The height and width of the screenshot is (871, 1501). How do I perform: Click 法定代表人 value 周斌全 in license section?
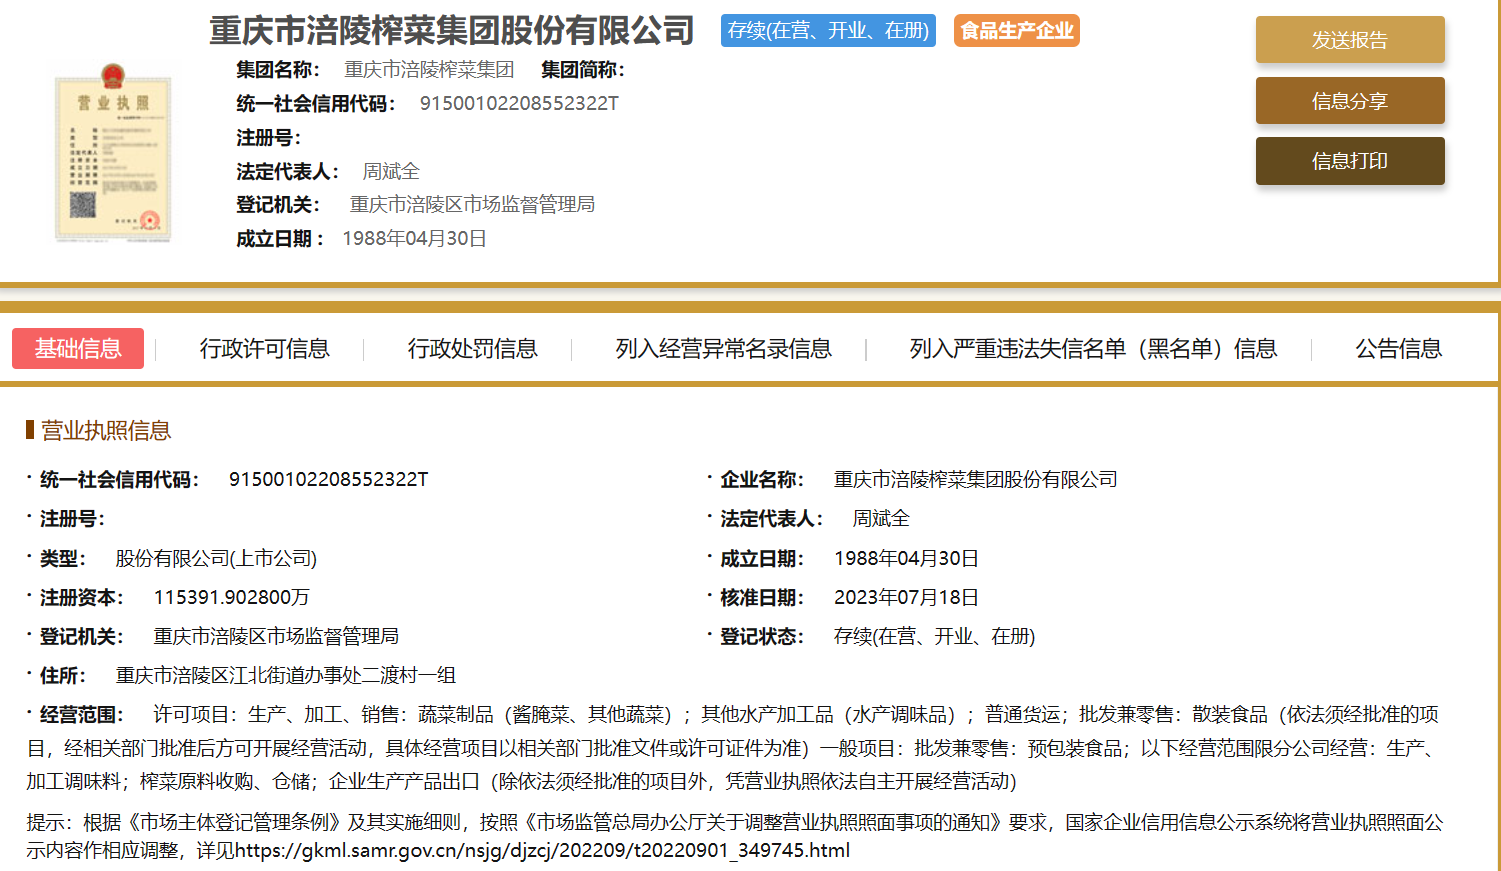pyautogui.click(x=881, y=519)
